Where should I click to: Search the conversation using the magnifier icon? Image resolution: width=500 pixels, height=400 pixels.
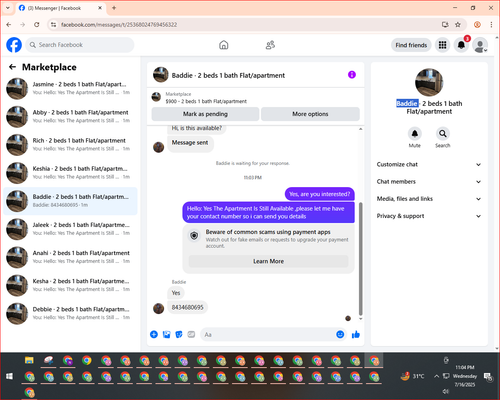(x=443, y=134)
